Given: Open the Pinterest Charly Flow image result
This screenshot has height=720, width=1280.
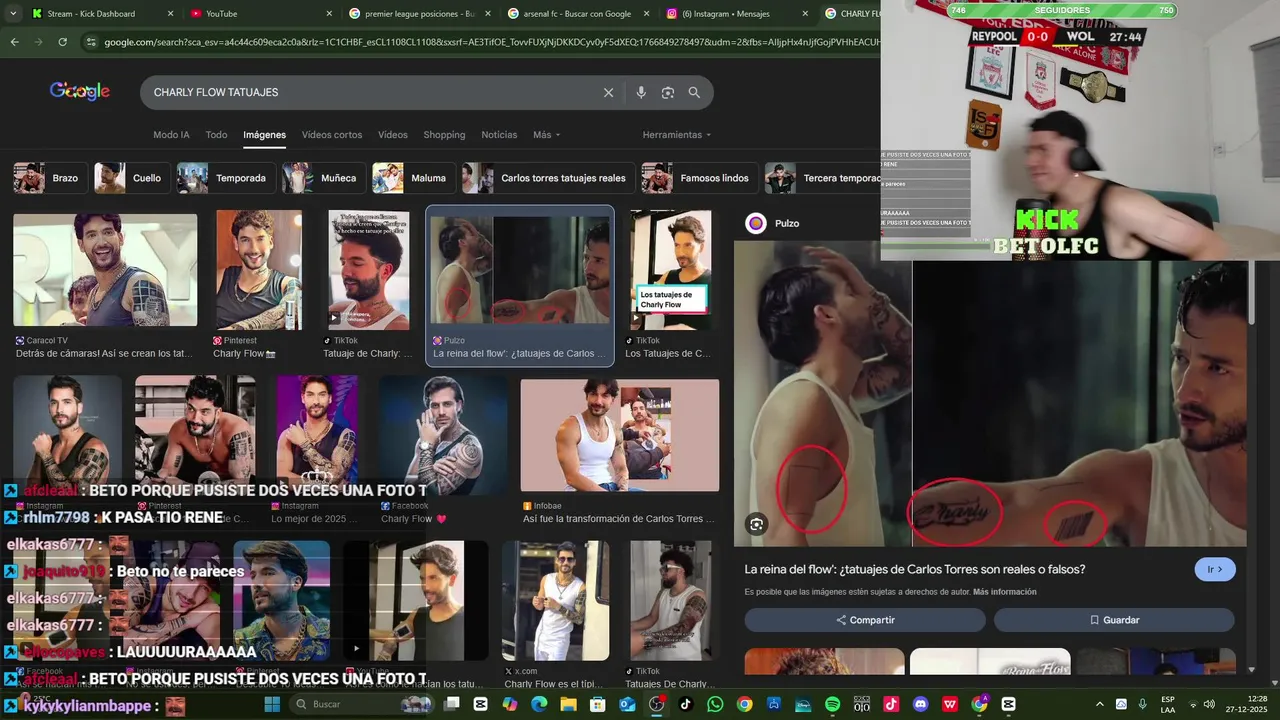Looking at the screenshot, I should point(259,285).
